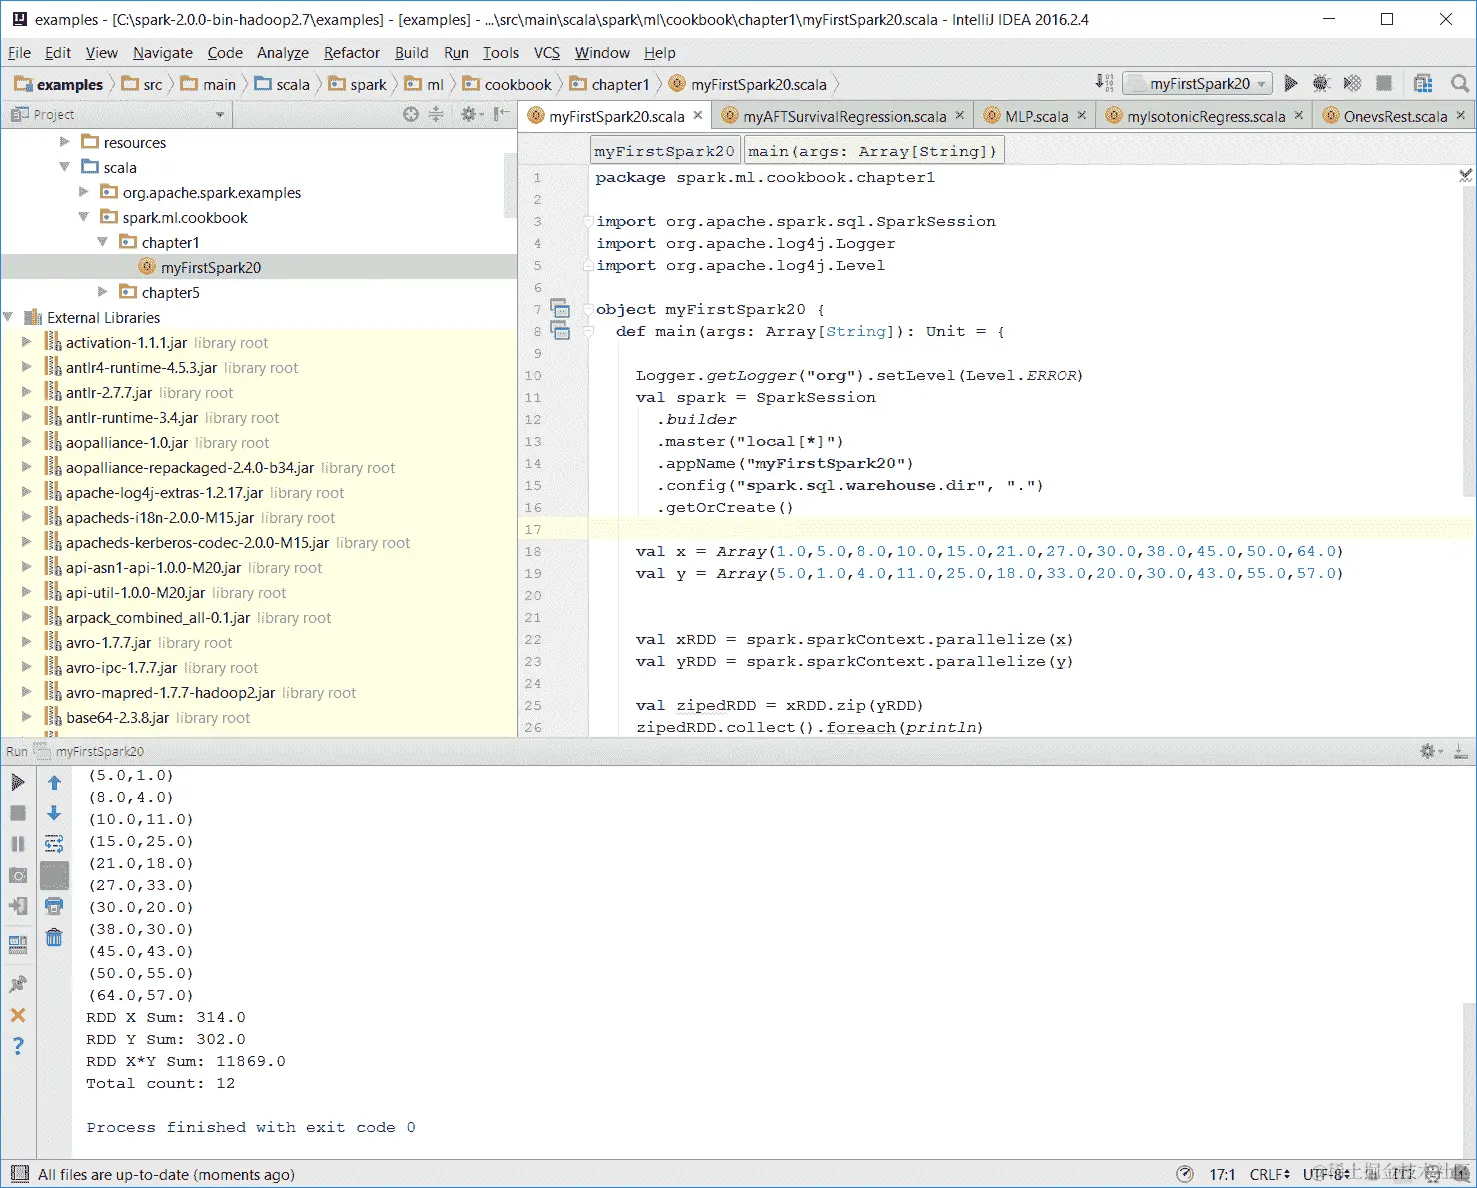Viewport: 1477px width, 1188px height.
Task: Switch to MLP.scala editor tab
Action: pos(1036,116)
